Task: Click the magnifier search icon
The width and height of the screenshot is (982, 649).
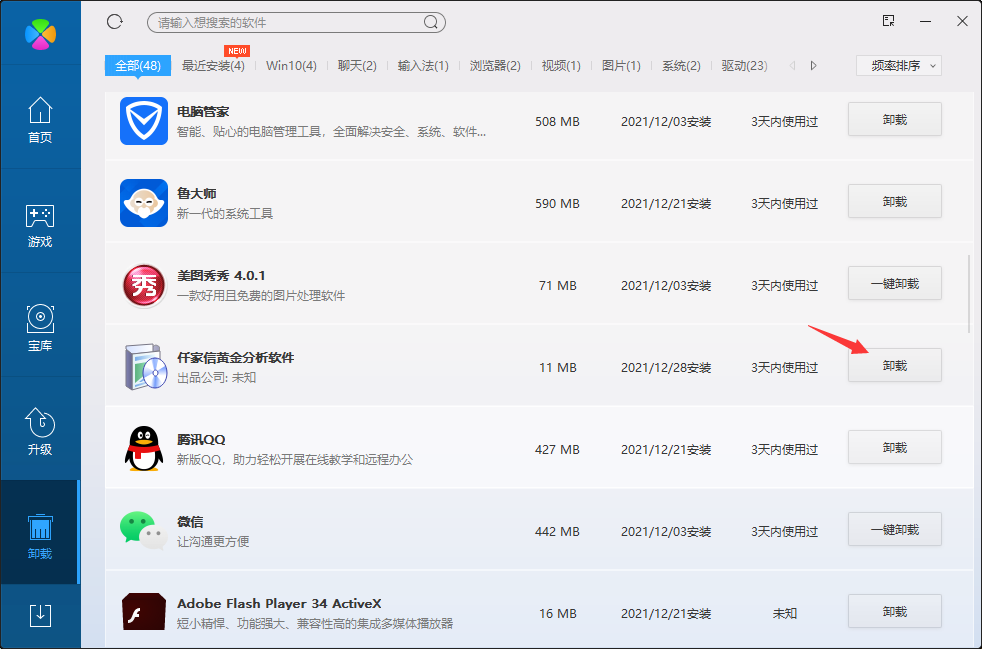Action: click(431, 22)
